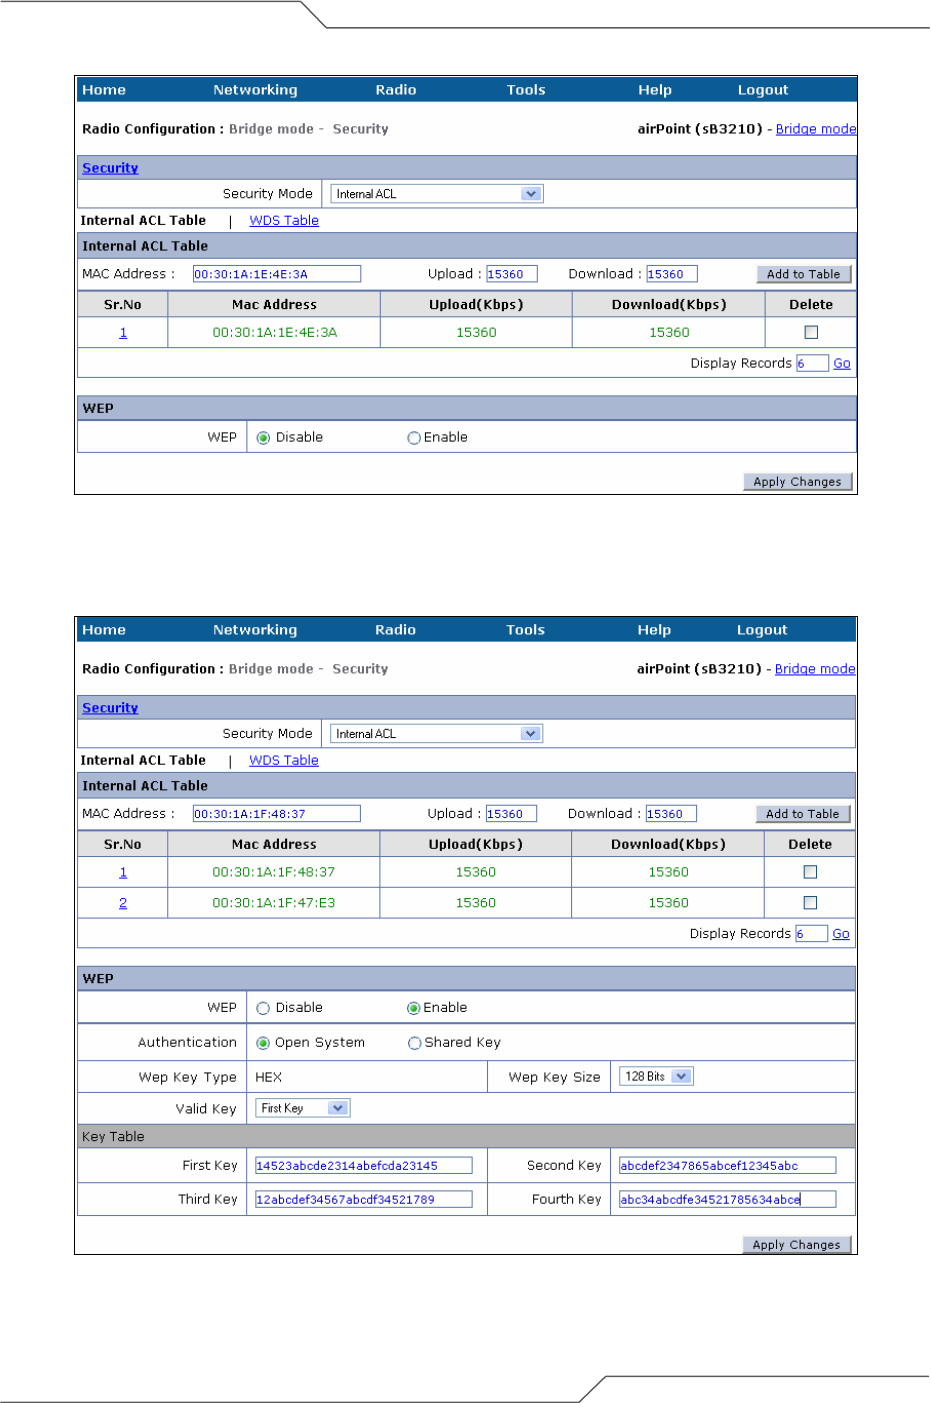931x1403 pixels.
Task: Check Delete box for 00:30:1A:1F:47:E3
Action: [x=810, y=902]
